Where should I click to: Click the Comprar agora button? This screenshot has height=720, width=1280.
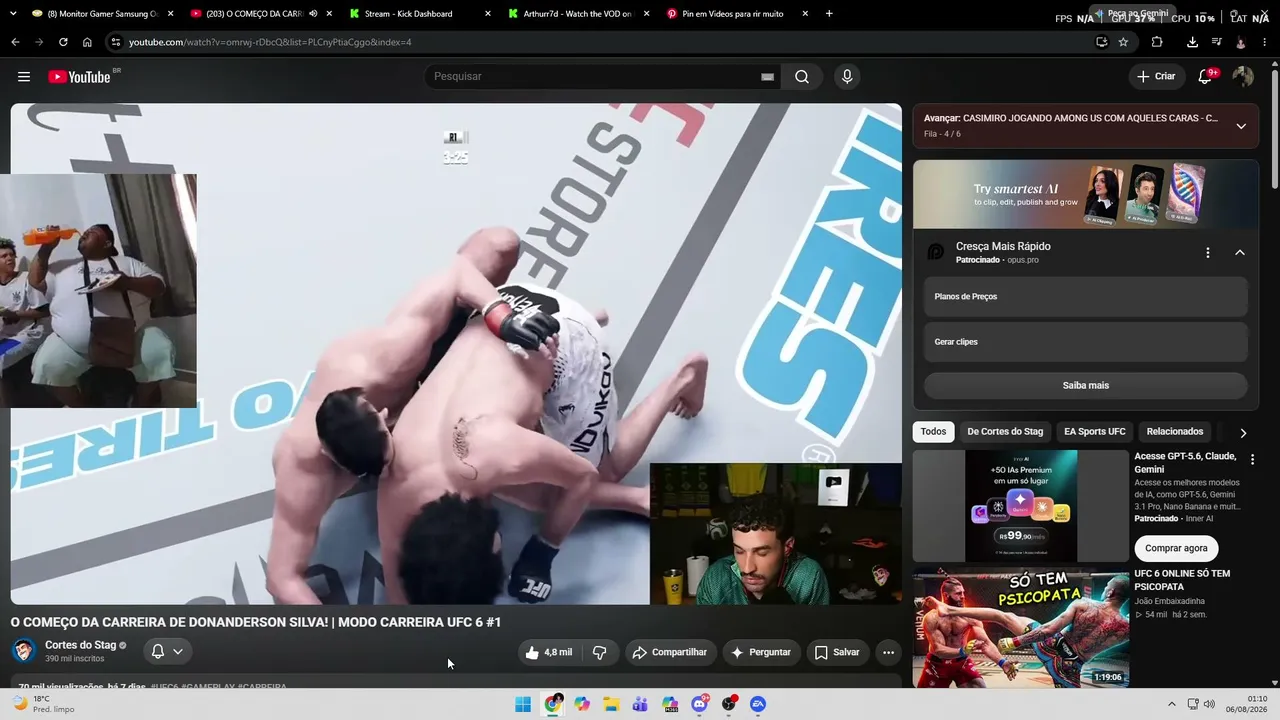1176,548
